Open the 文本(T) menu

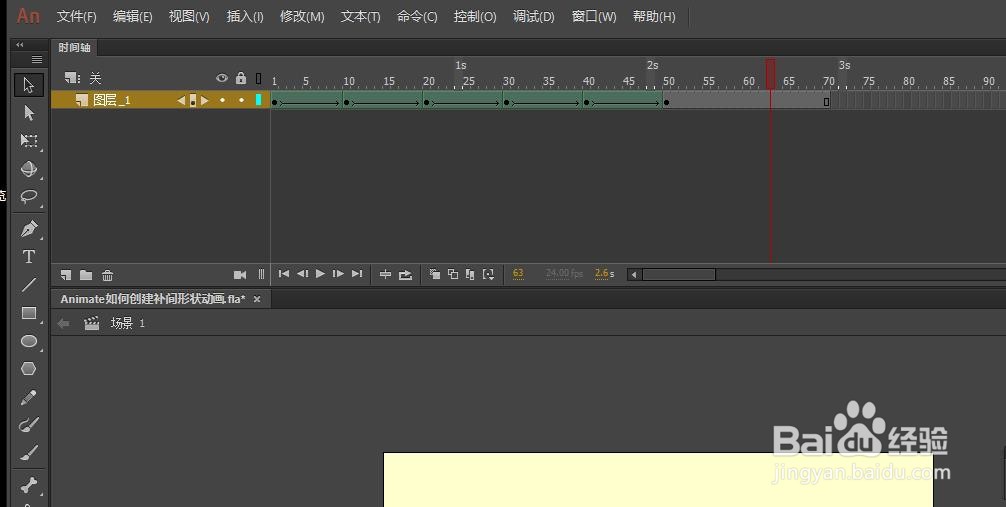click(x=361, y=17)
